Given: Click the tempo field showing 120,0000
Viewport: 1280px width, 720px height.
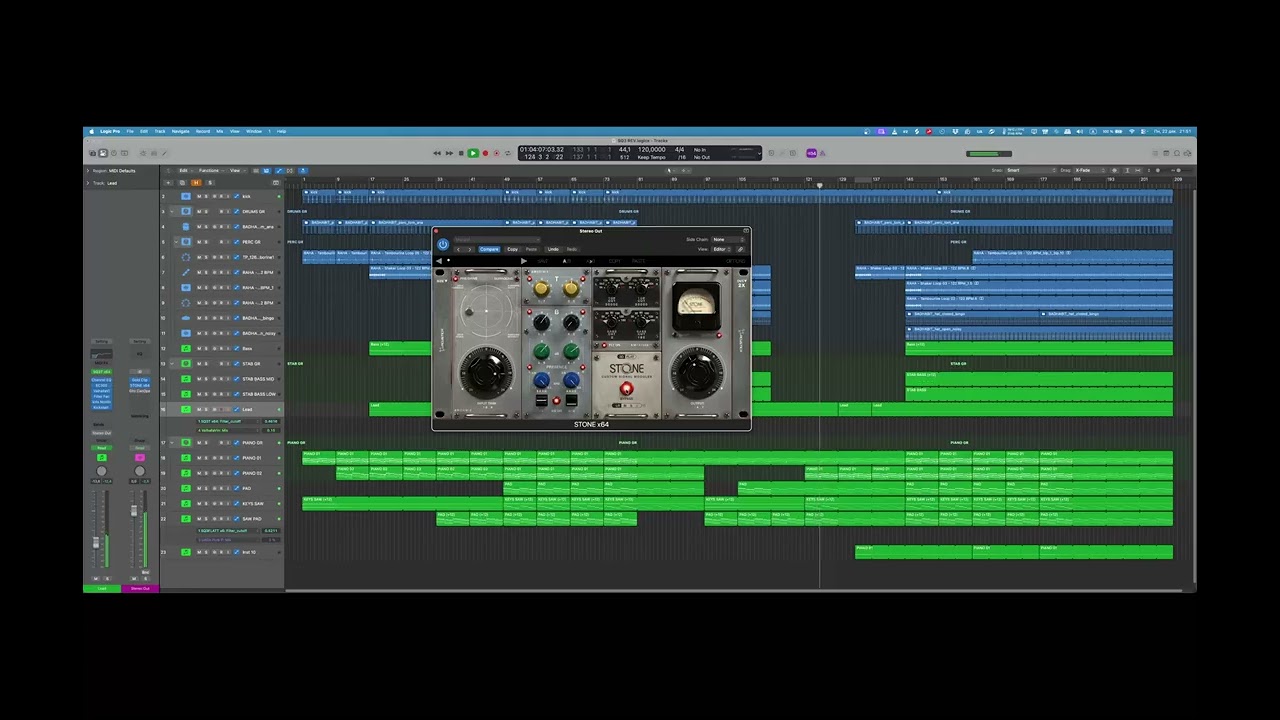Looking at the screenshot, I should tap(651, 149).
